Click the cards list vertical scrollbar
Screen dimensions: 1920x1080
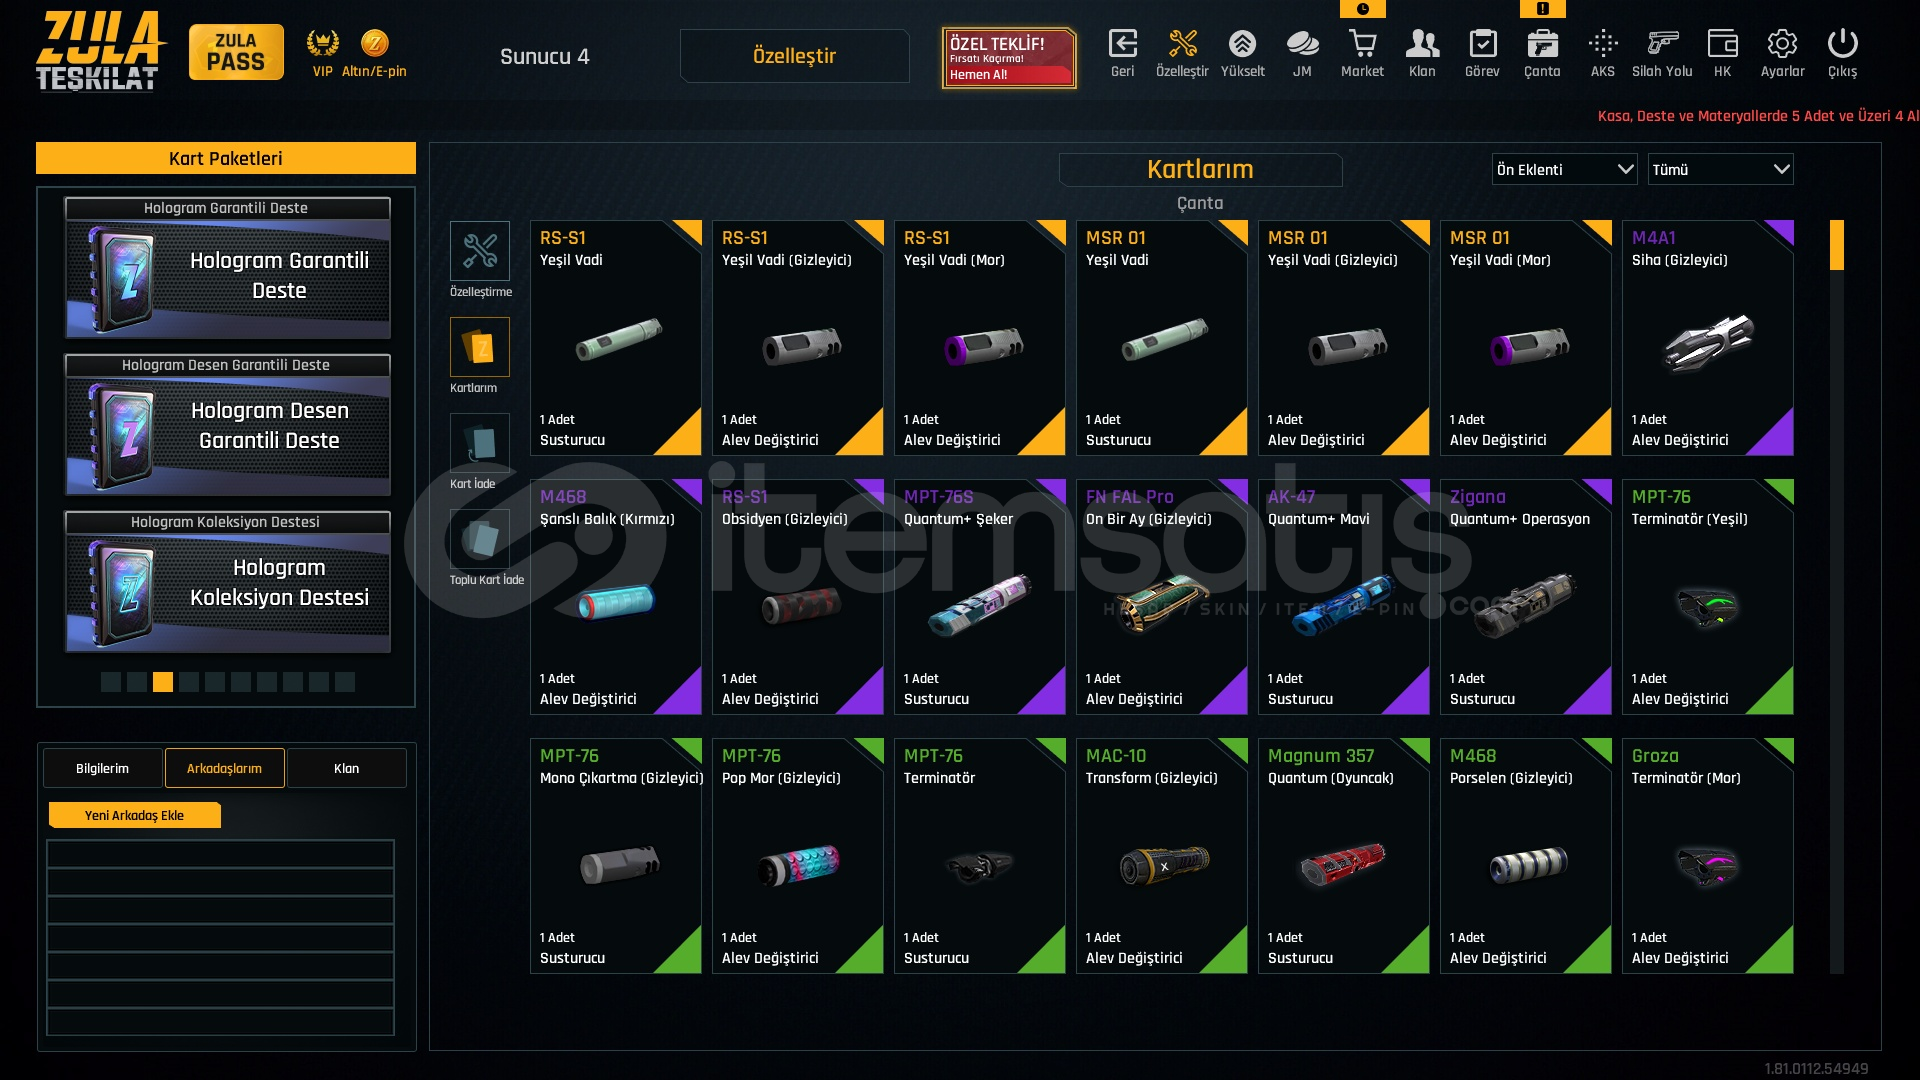pyautogui.click(x=1836, y=597)
